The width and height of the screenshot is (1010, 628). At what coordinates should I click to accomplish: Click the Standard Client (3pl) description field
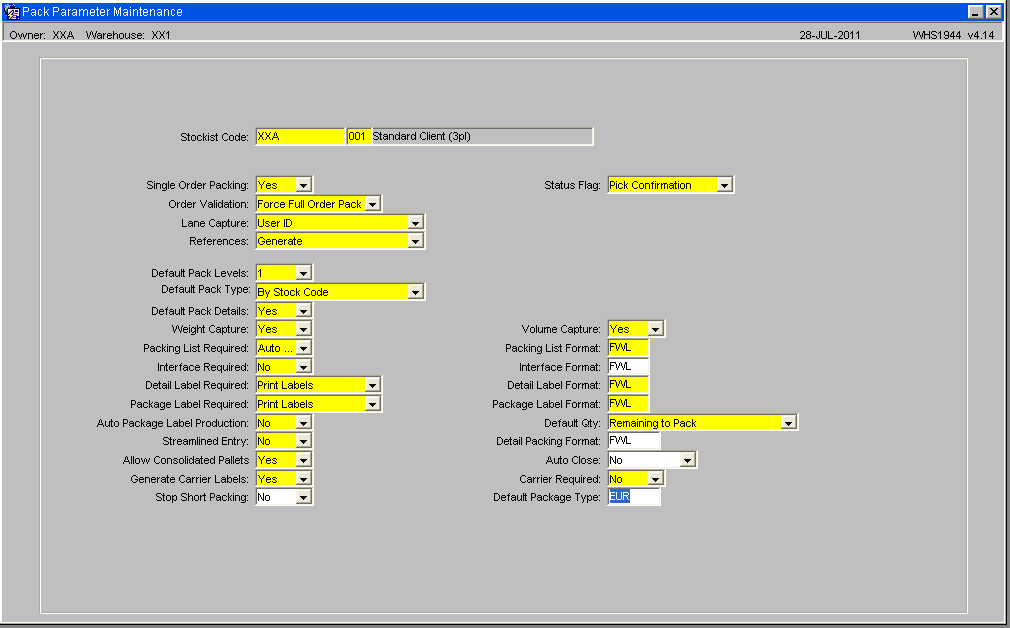482,137
